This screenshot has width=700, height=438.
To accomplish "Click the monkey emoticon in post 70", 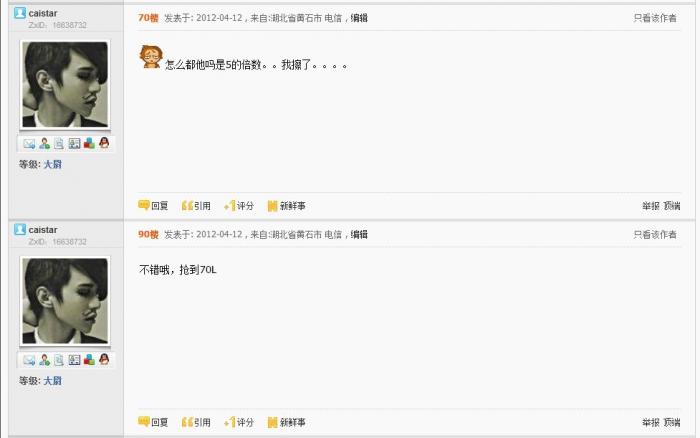I will click(151, 57).
